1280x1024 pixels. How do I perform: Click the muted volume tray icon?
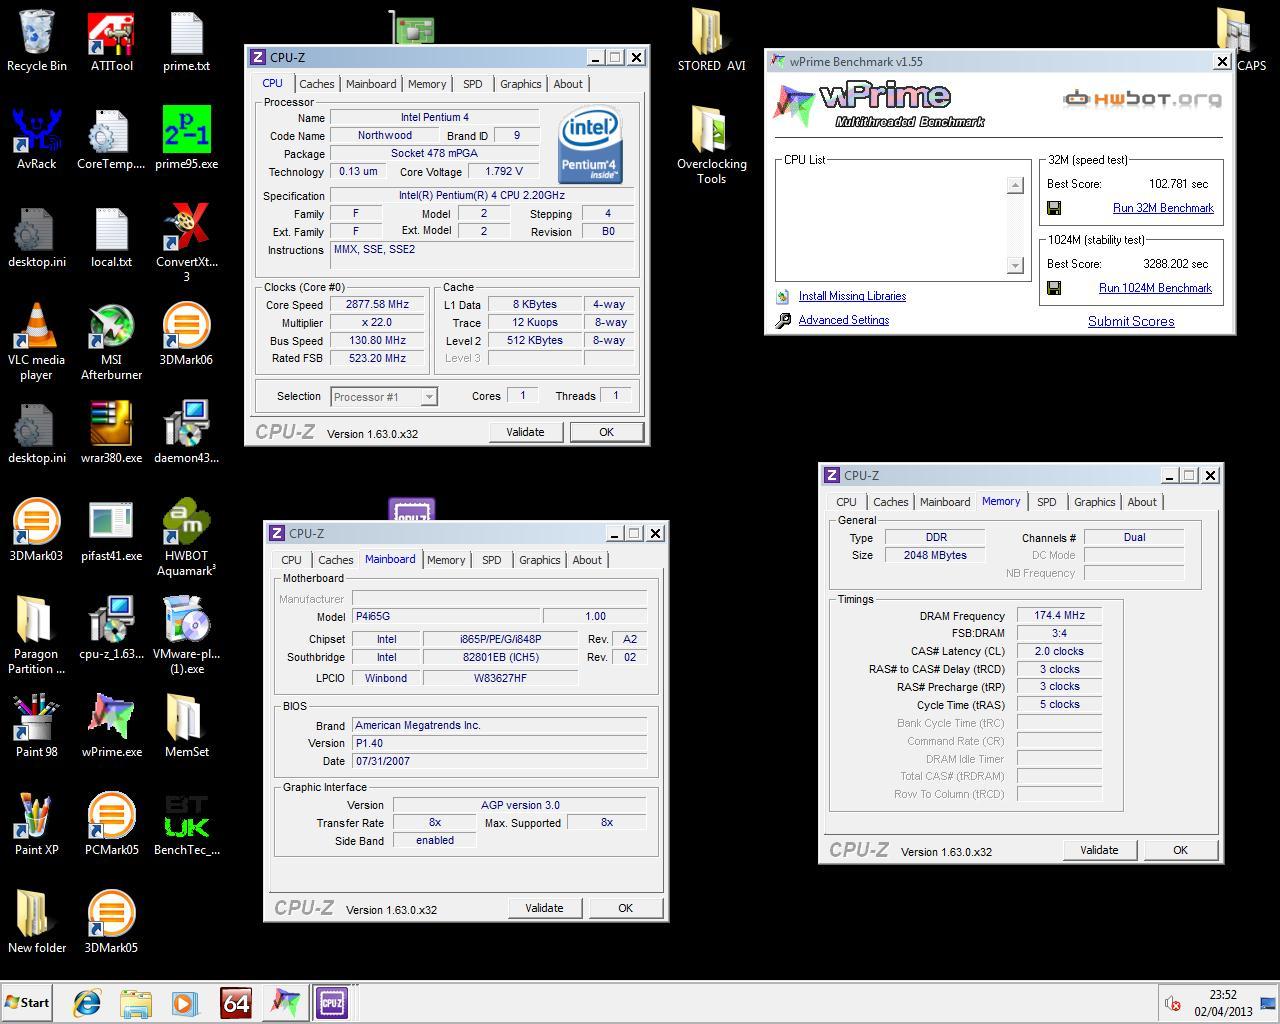(x=1173, y=1003)
